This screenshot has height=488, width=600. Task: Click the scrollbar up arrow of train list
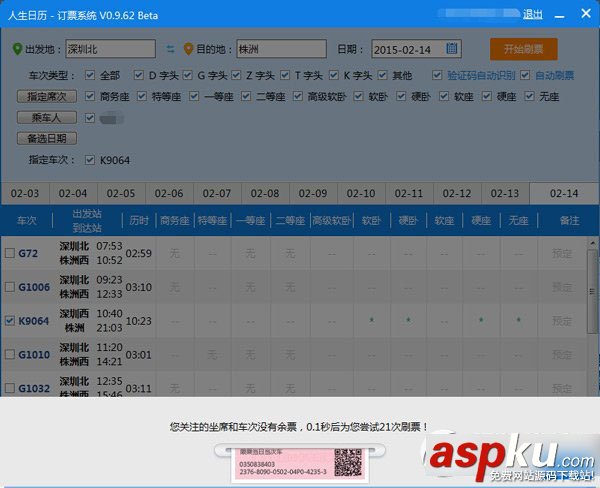592,243
